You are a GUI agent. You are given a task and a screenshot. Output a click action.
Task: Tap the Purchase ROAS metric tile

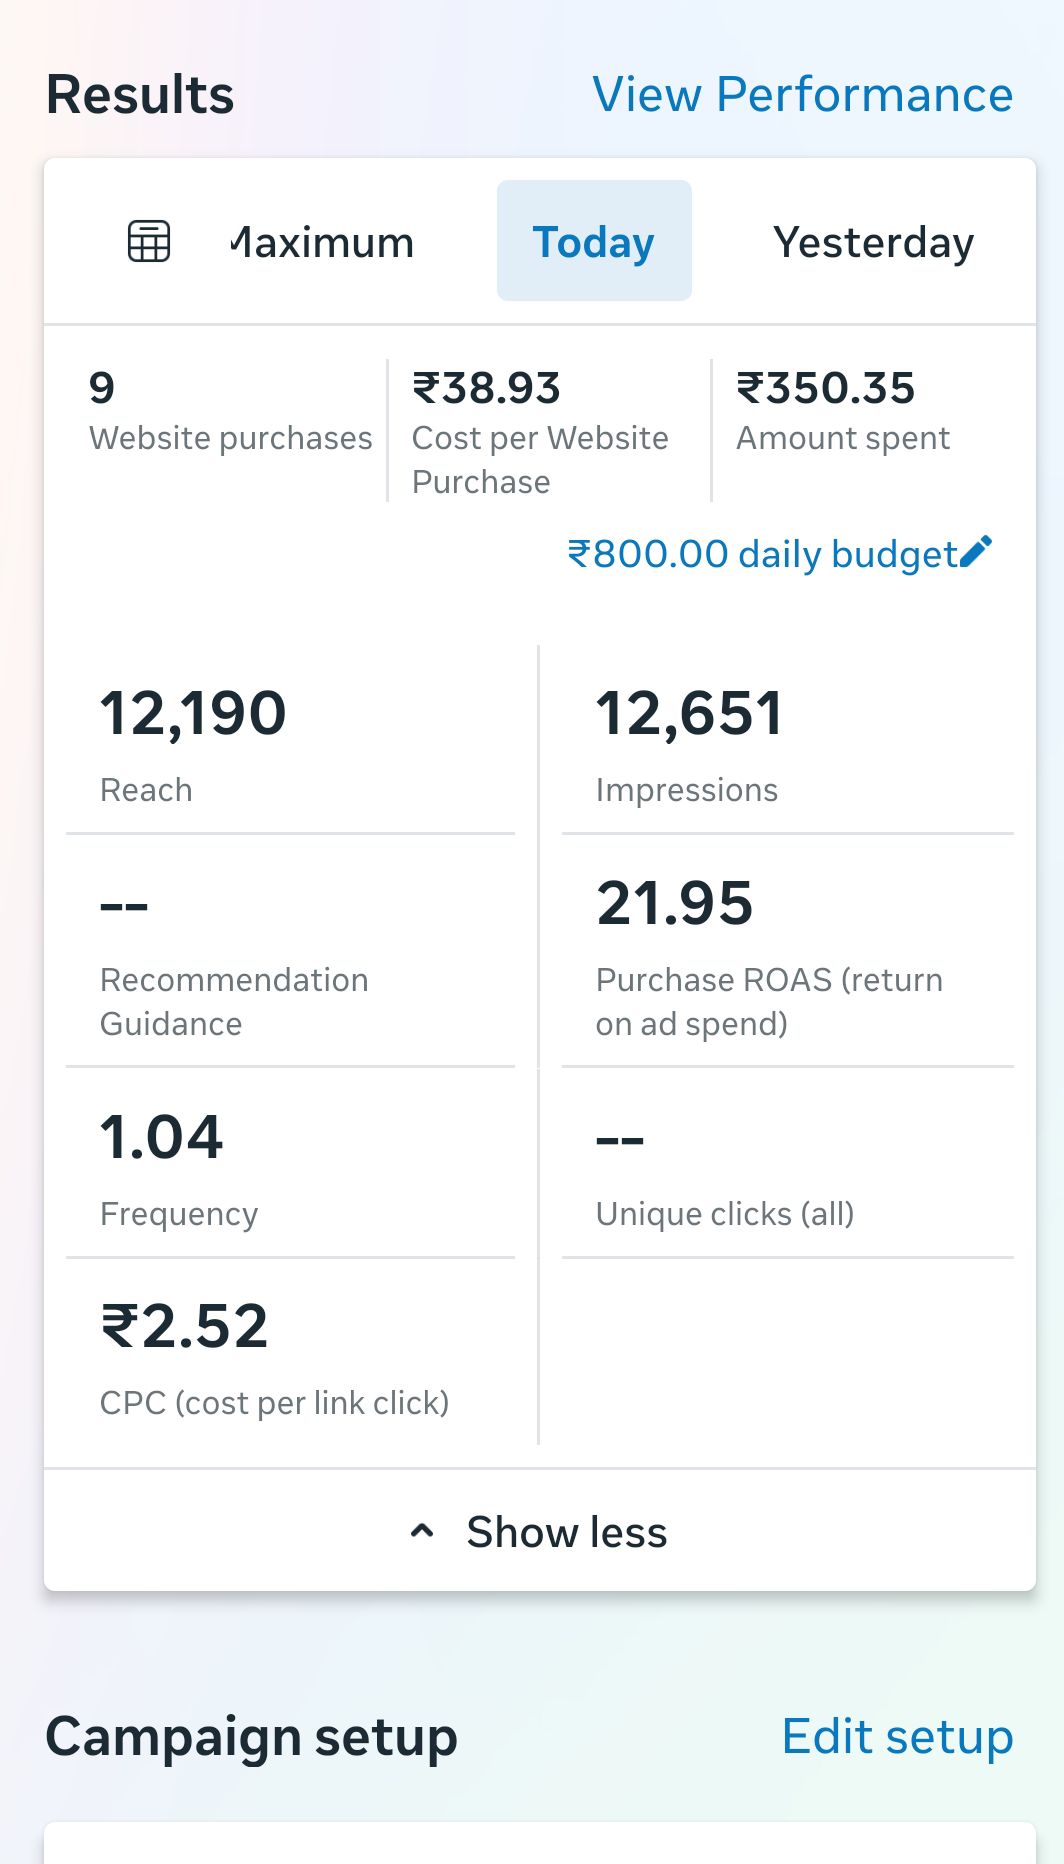(x=787, y=954)
